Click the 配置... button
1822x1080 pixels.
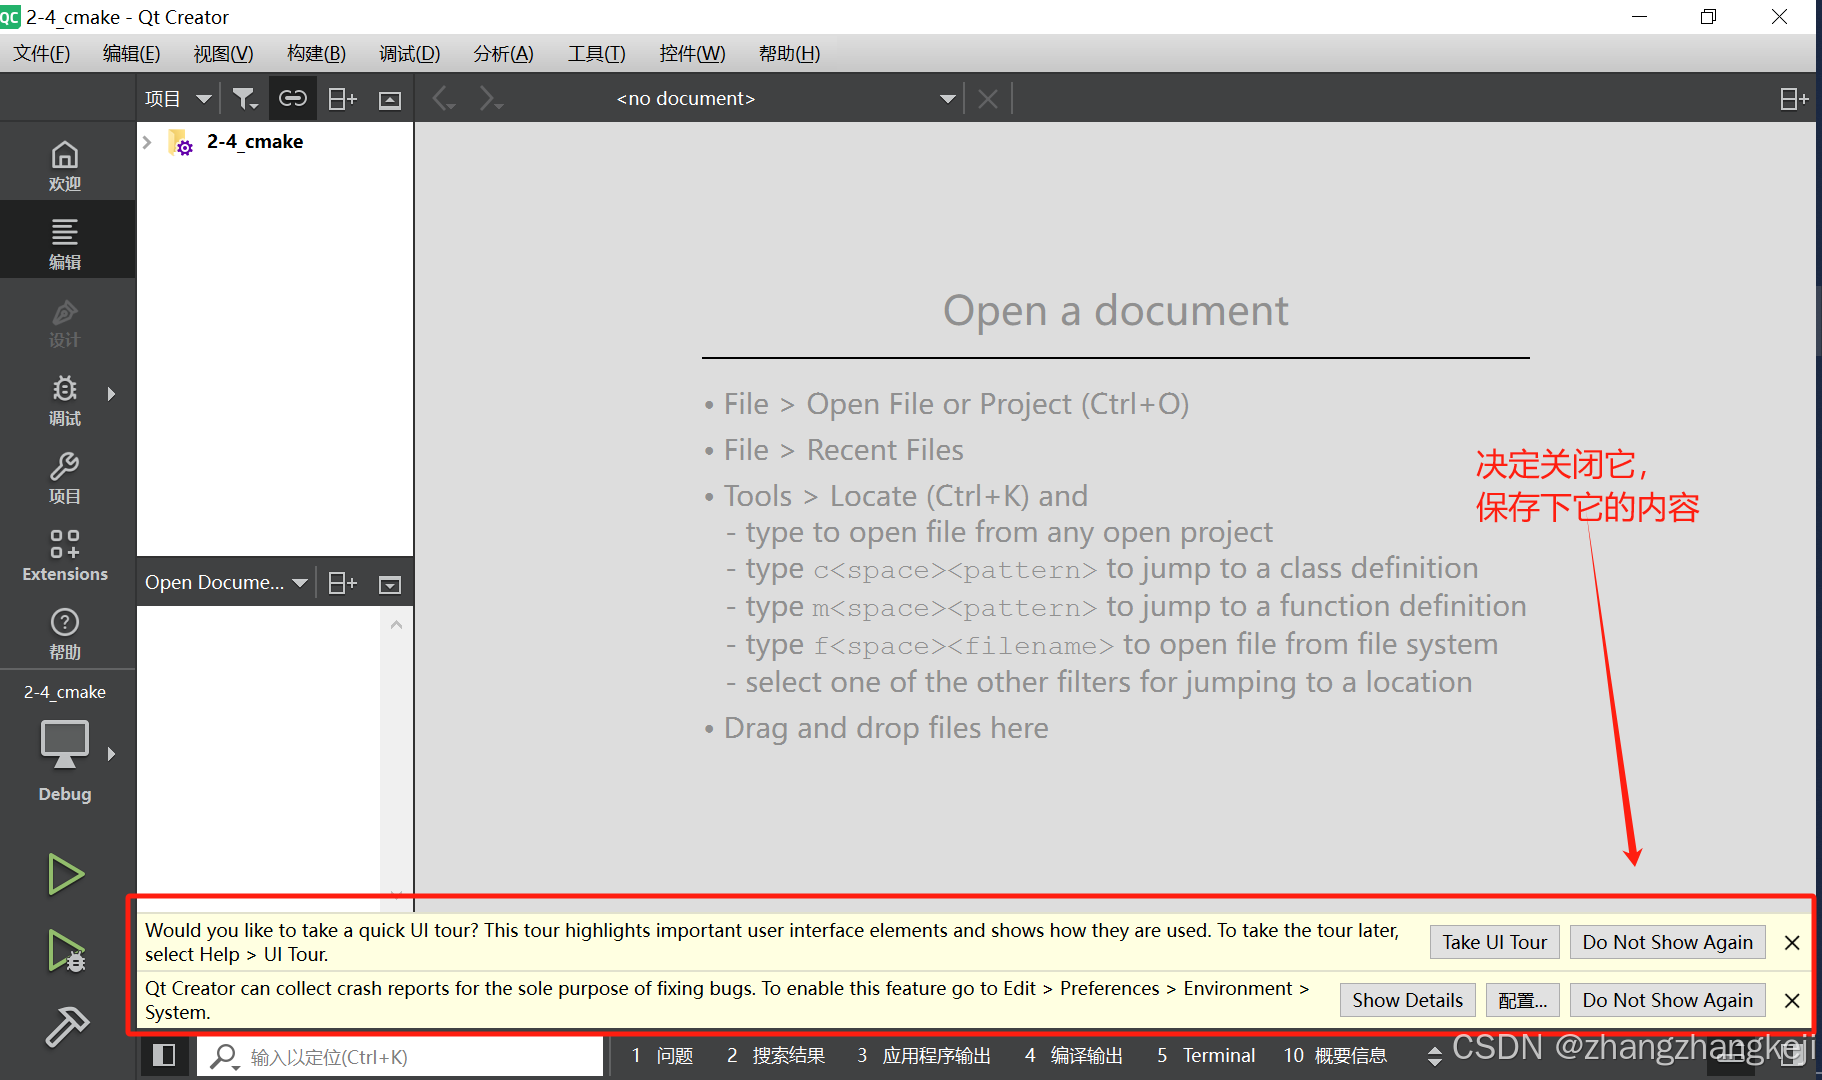pos(1522,1000)
